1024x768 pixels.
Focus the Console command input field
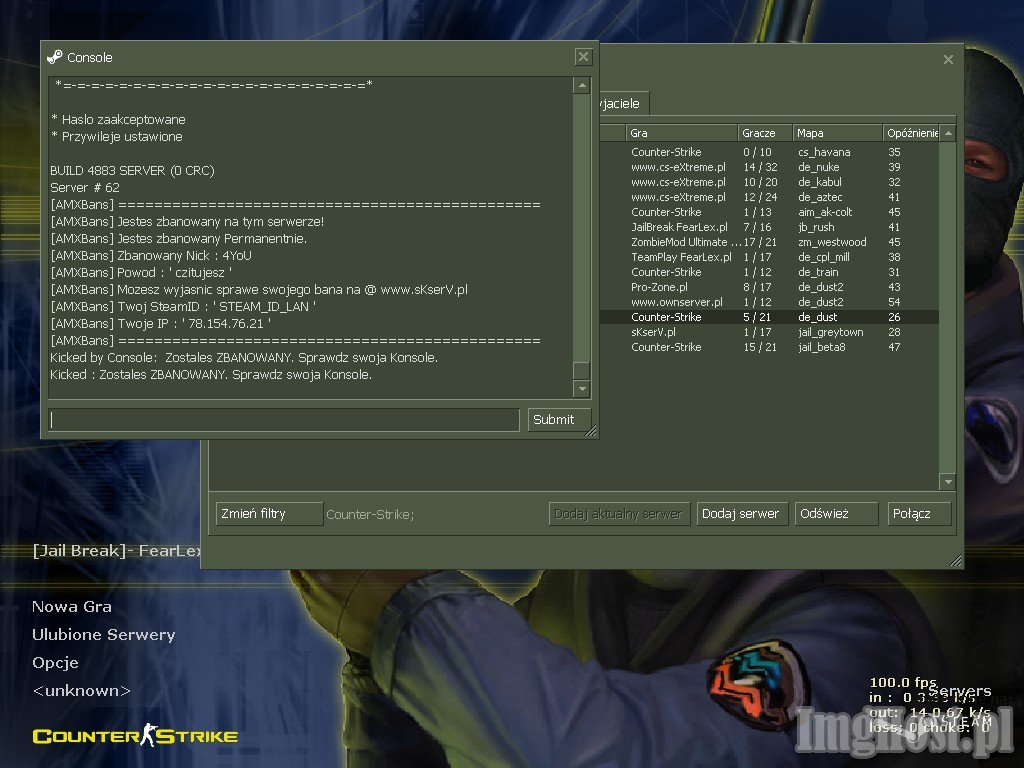point(284,419)
